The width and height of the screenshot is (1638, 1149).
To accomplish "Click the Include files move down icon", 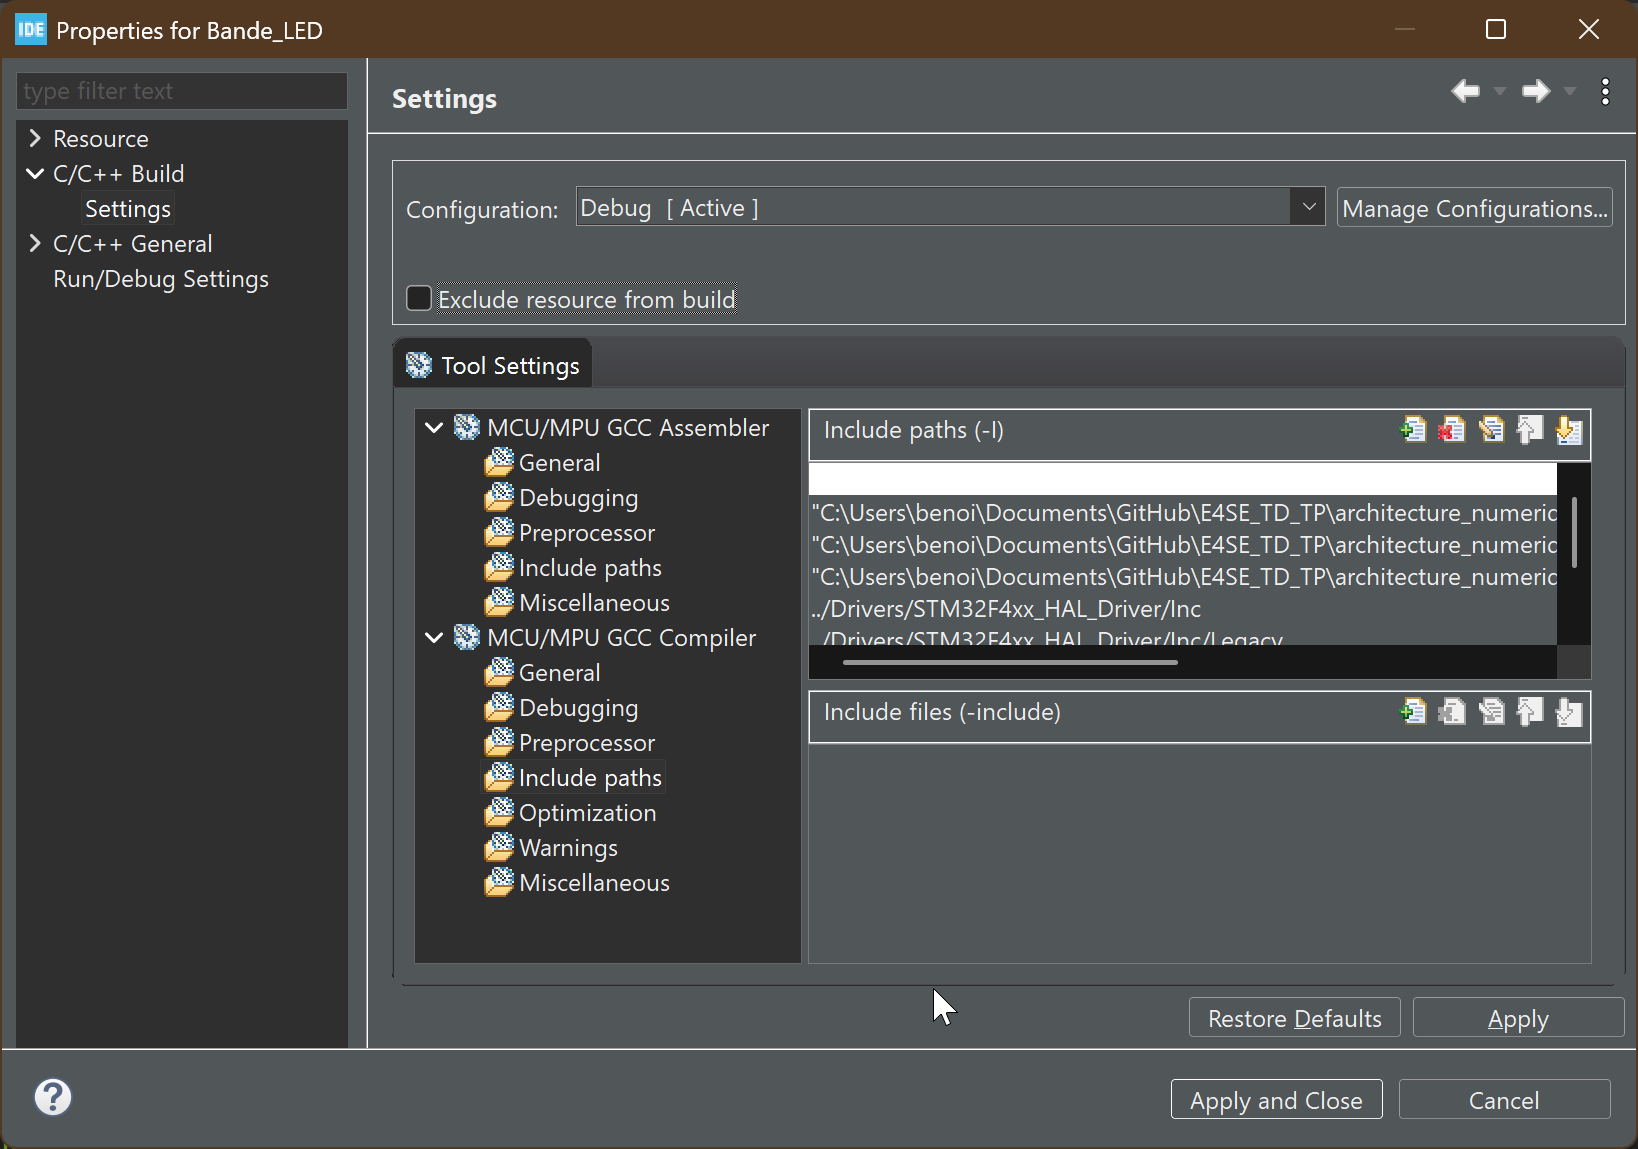I will tap(1569, 712).
